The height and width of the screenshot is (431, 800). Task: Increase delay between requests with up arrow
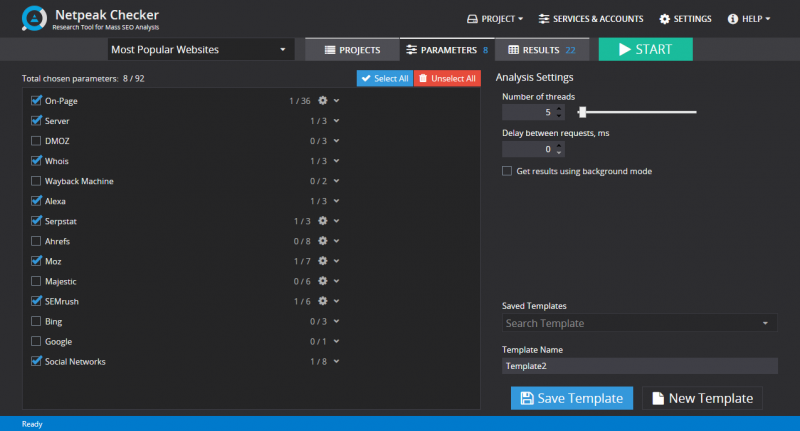point(559,145)
